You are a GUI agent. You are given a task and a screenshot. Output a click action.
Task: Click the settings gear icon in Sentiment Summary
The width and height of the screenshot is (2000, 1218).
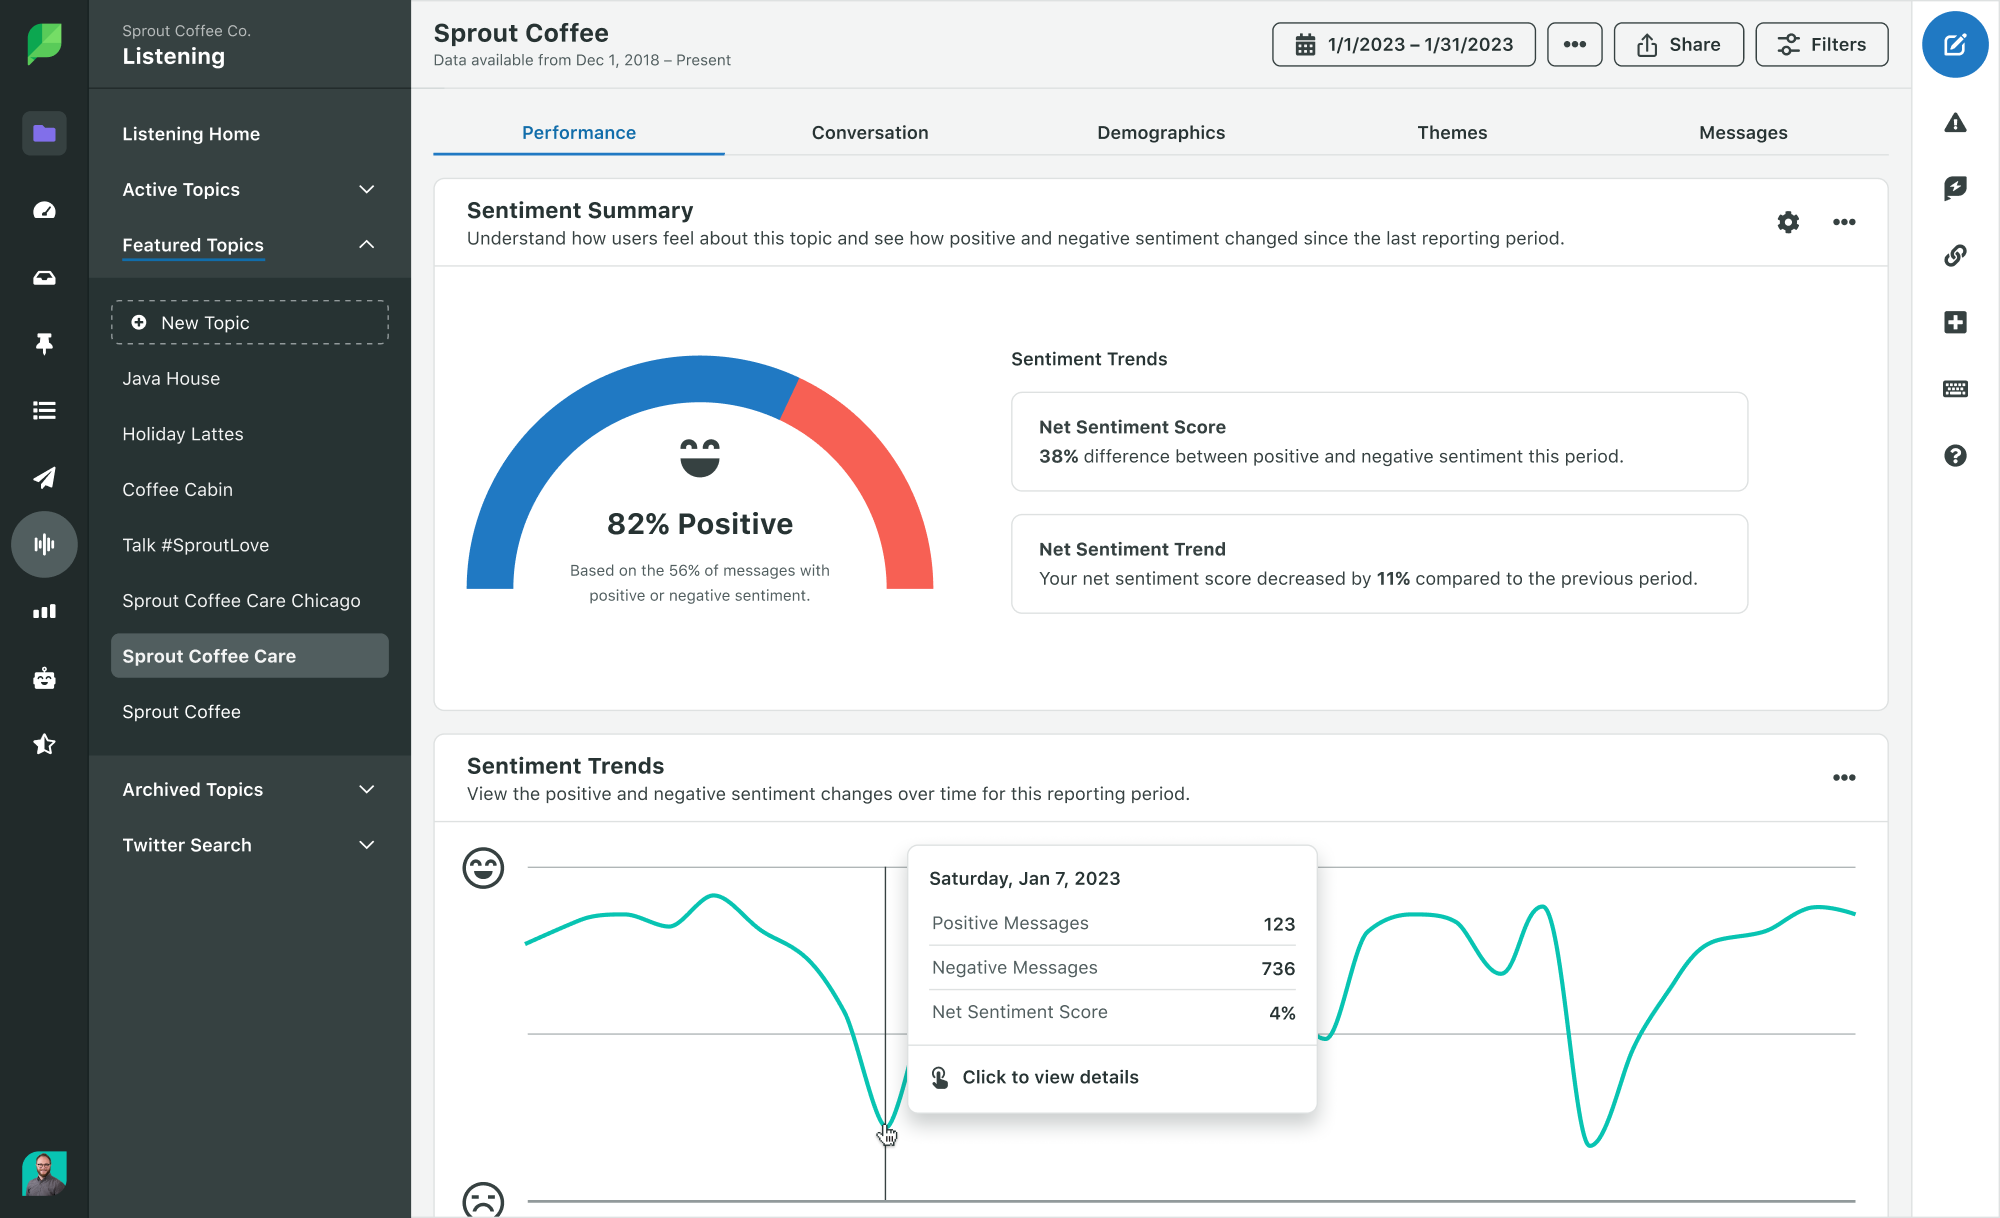pos(1787,221)
